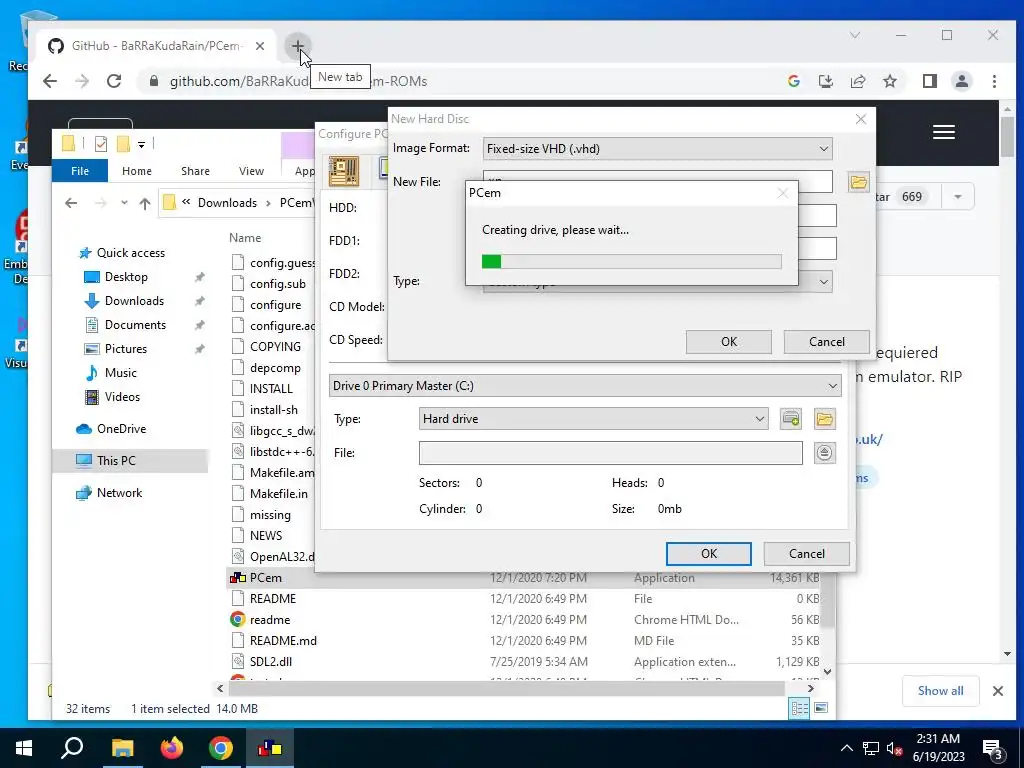Image resolution: width=1024 pixels, height=768 pixels.
Task: Select Desktop in navigation pane
Action: pos(125,277)
